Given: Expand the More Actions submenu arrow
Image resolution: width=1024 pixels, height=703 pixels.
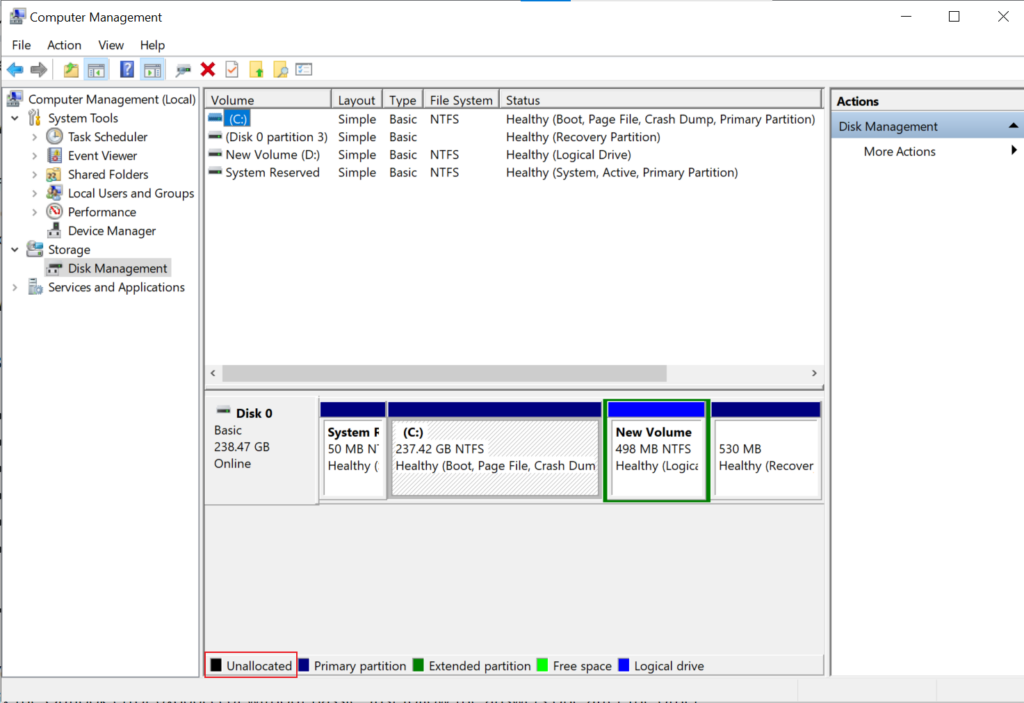Looking at the screenshot, I should click(x=1013, y=150).
